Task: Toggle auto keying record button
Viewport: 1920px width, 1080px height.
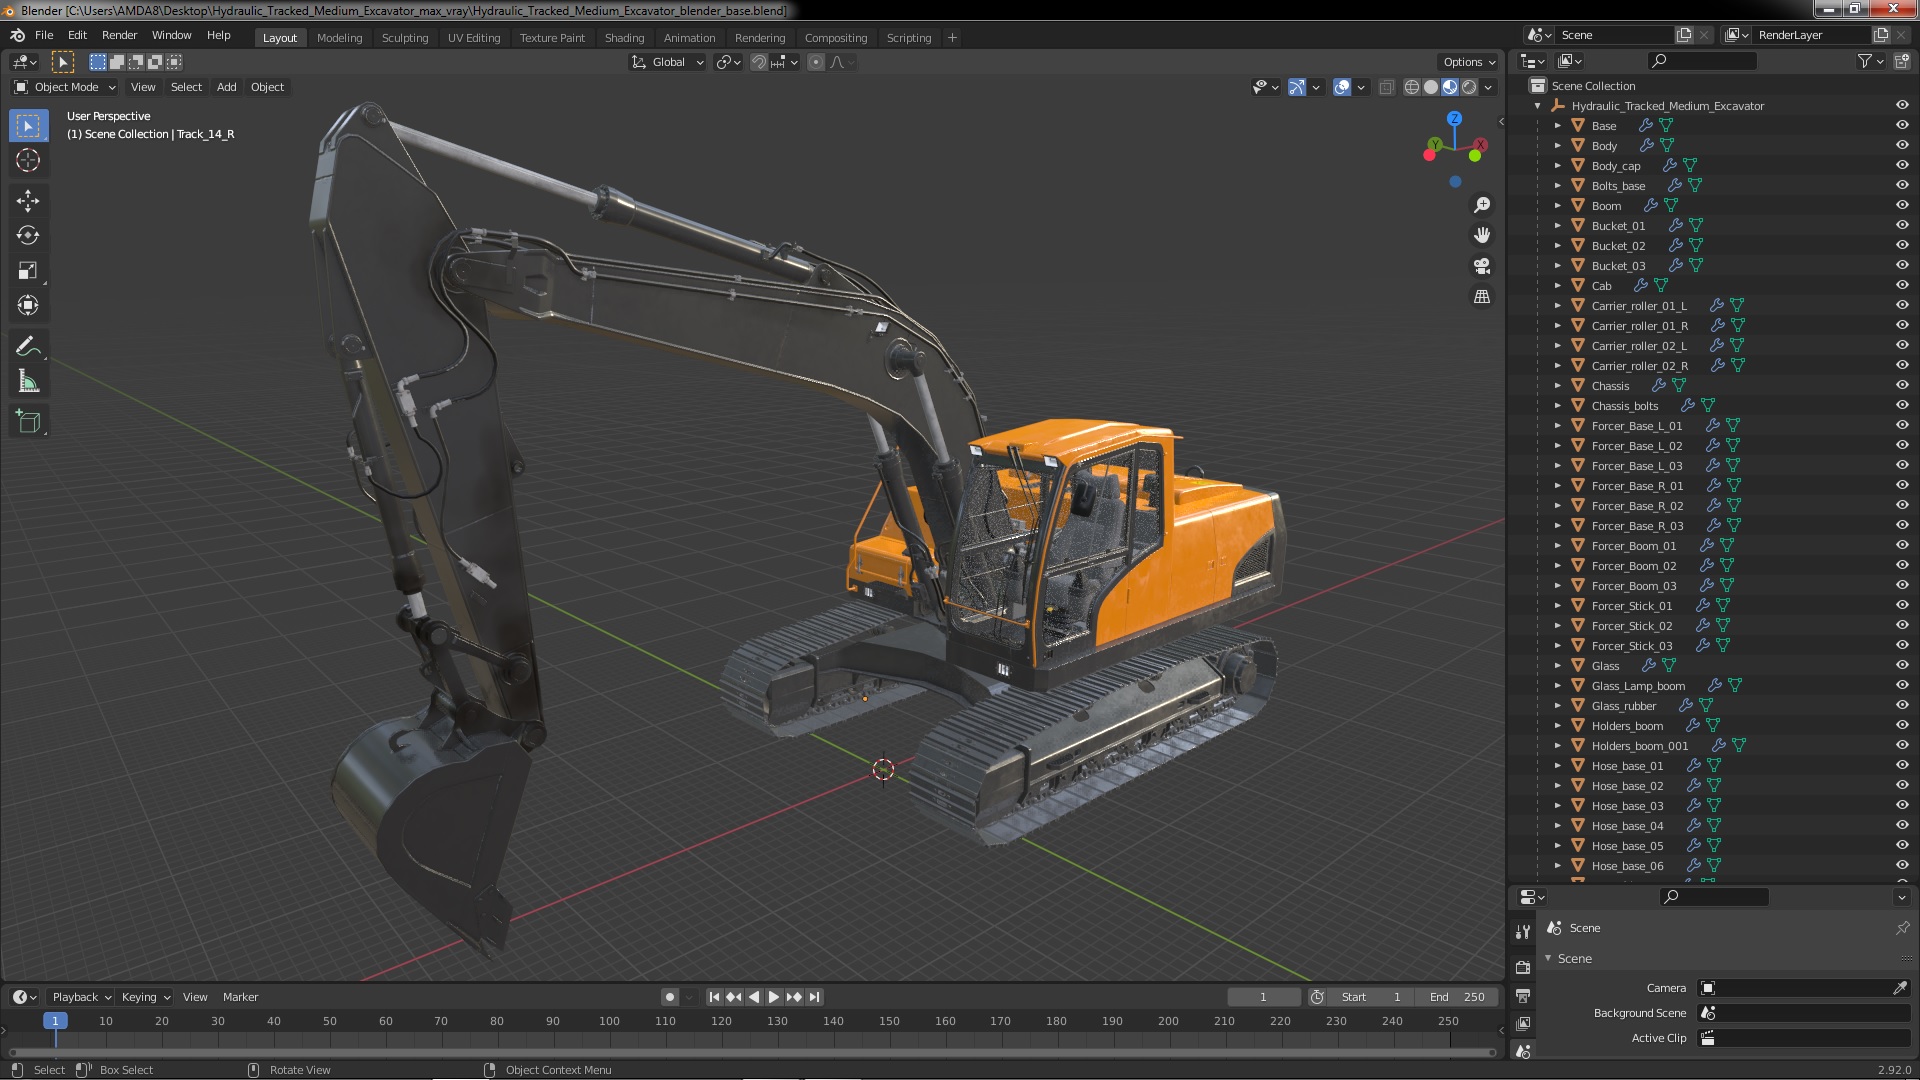Action: click(x=670, y=997)
